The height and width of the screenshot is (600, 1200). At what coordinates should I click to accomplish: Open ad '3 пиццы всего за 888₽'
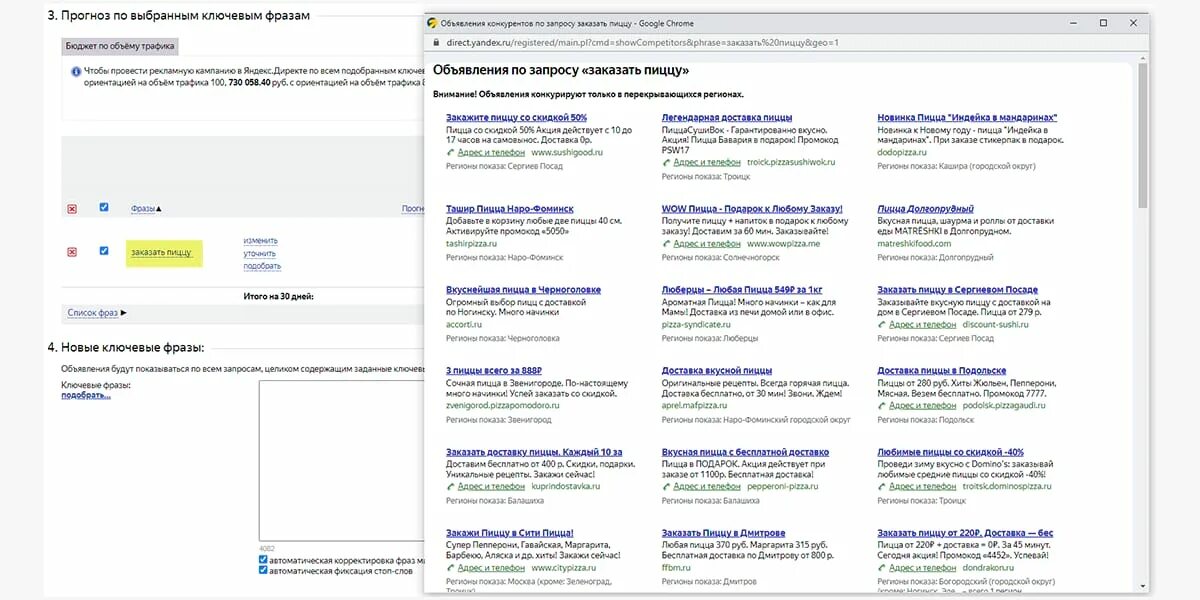coord(494,371)
